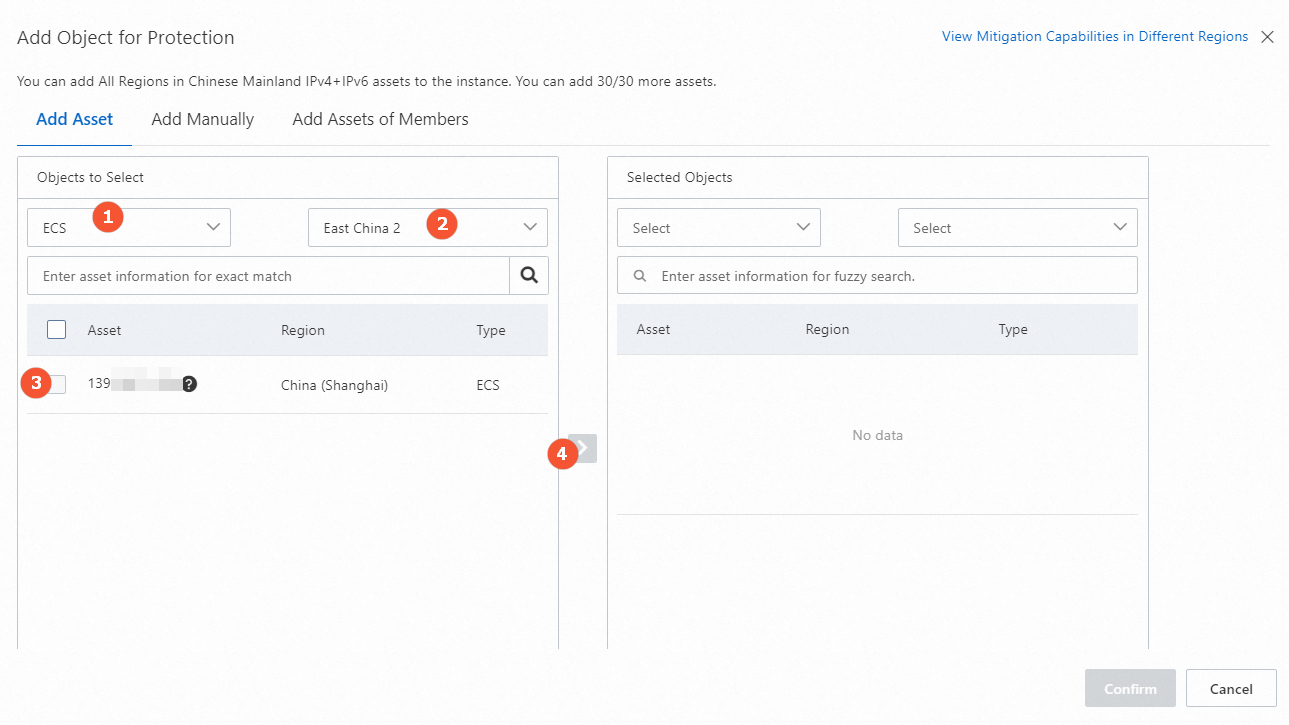The height and width of the screenshot is (725, 1289).
Task: Tick the select-all checkbox in the Asset header
Action: 57,330
